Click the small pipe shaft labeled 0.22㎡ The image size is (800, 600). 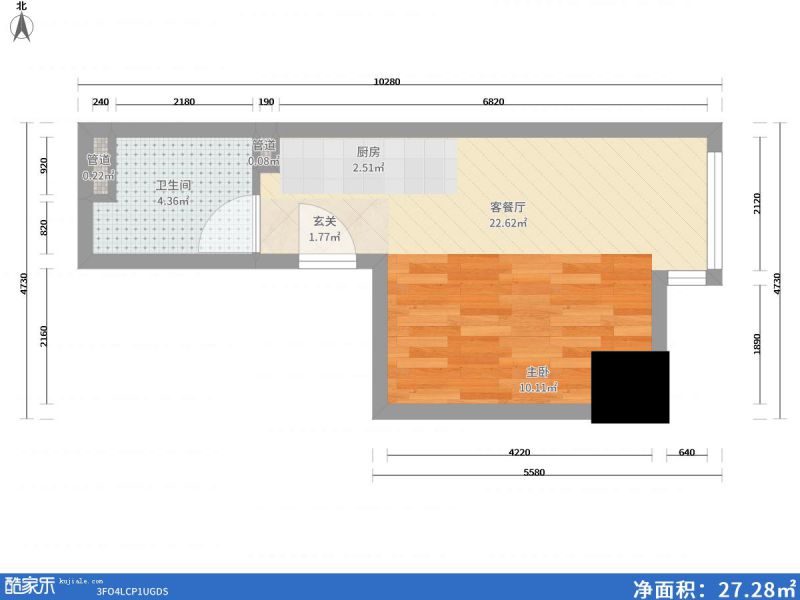[x=99, y=166]
